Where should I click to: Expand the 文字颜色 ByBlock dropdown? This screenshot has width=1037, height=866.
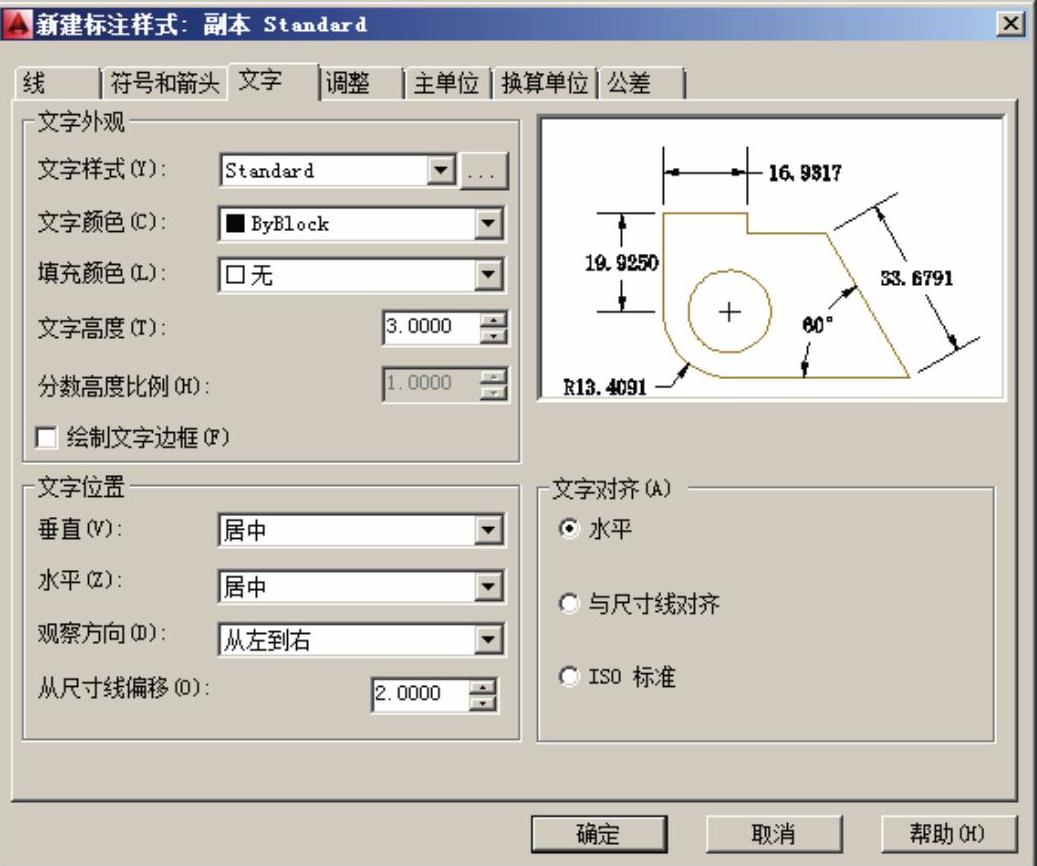487,224
